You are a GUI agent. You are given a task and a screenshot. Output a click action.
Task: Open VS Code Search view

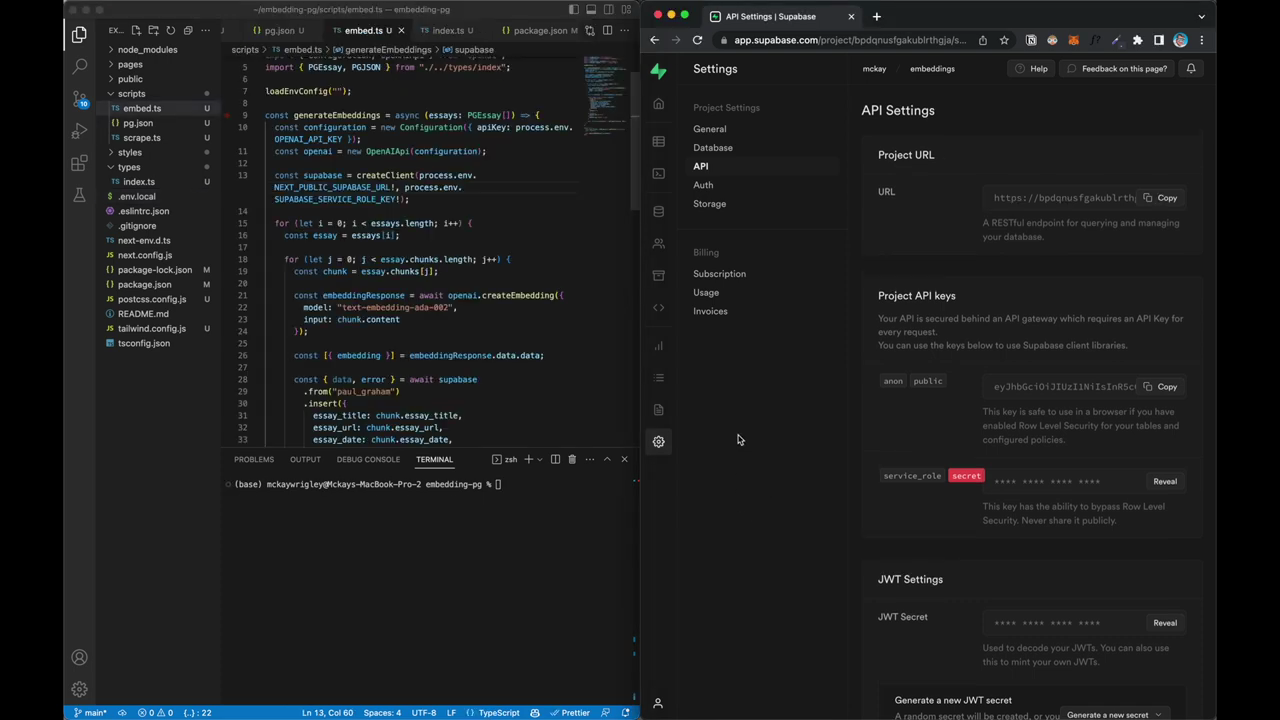click(79, 67)
